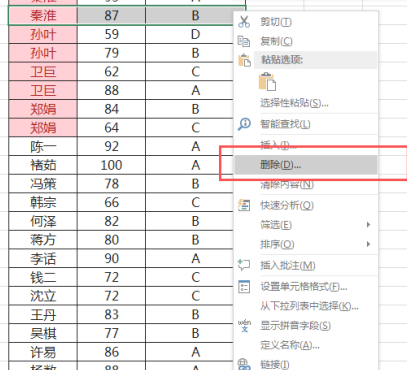The height and width of the screenshot is (370, 407).
Task: Select 删除(D)... in the context menu
Action: click(x=306, y=165)
